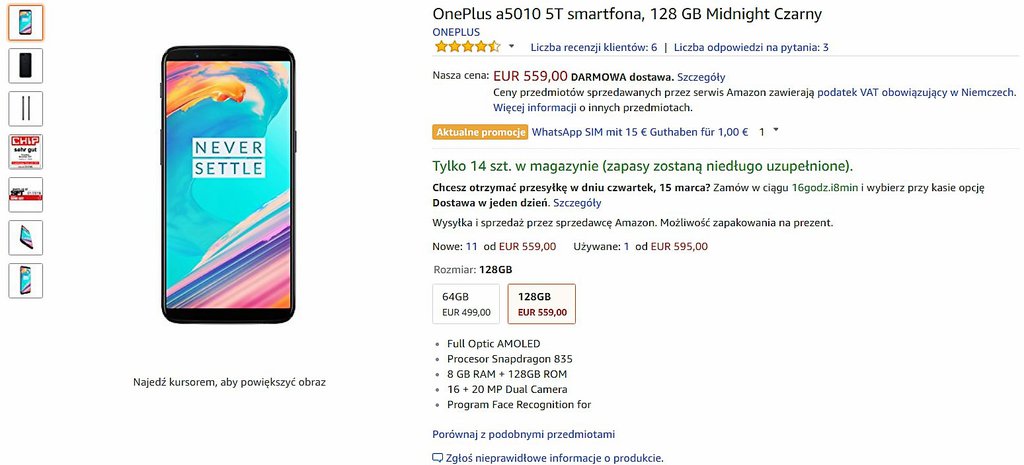This screenshot has height=465, width=1024.
Task: Select the last phone thumbnail
Action: pyautogui.click(x=25, y=280)
